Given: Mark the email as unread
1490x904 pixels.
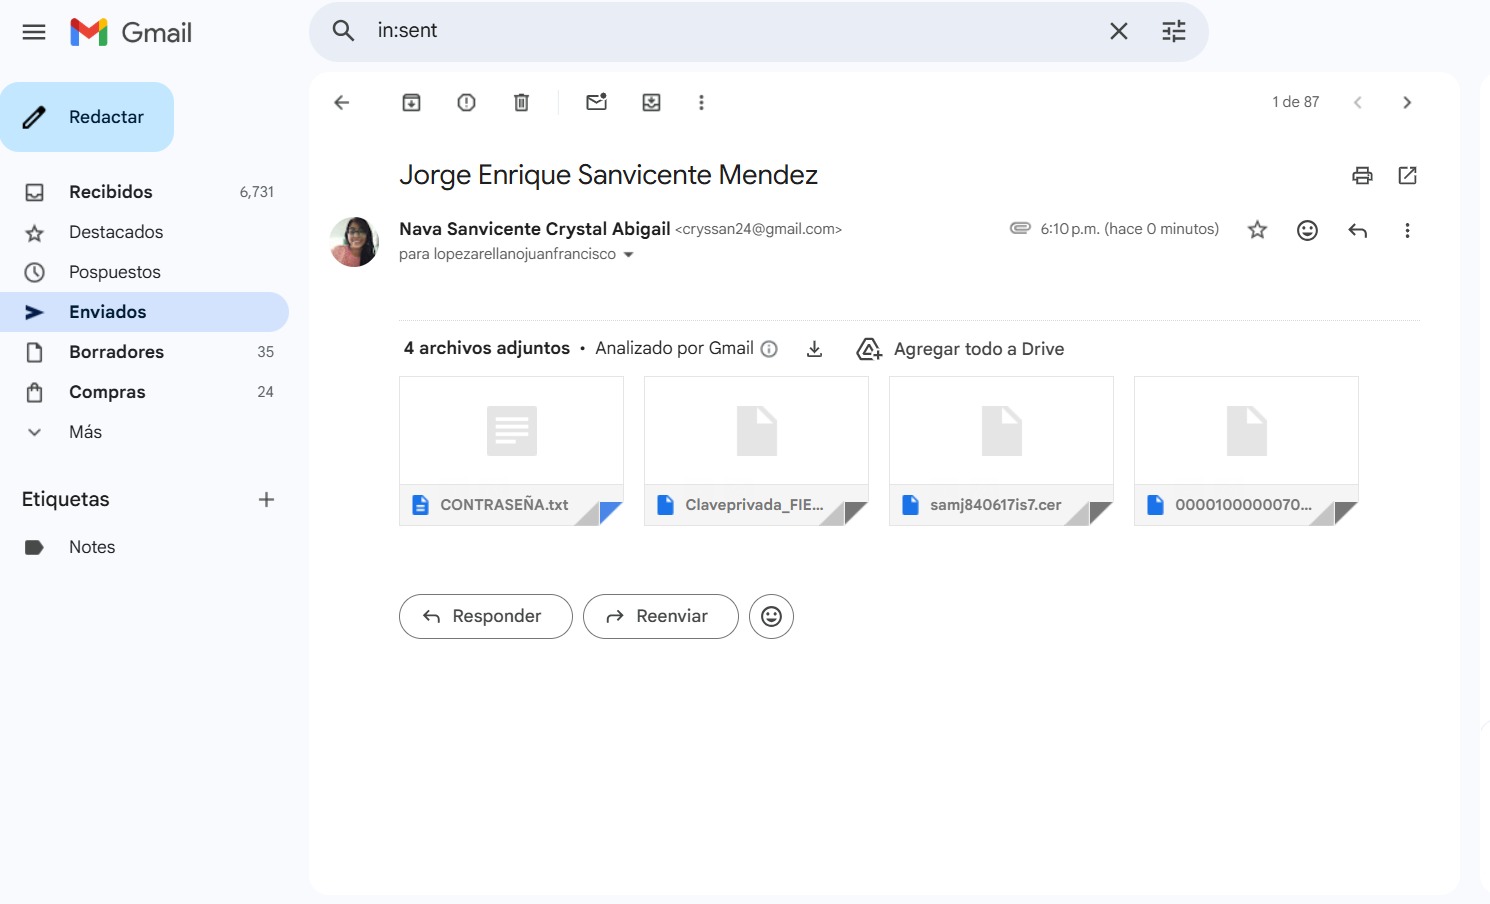Looking at the screenshot, I should pos(596,102).
